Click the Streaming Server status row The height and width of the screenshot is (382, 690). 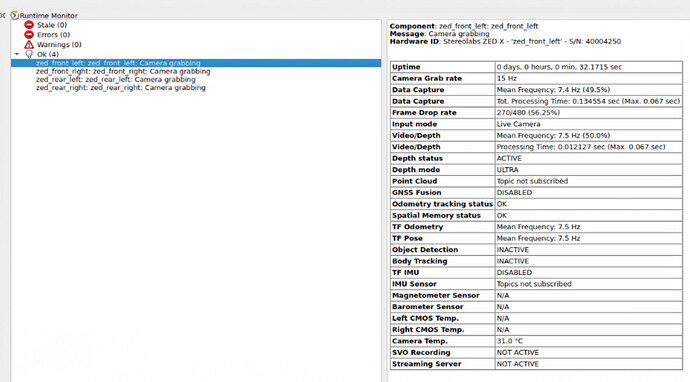[536, 364]
